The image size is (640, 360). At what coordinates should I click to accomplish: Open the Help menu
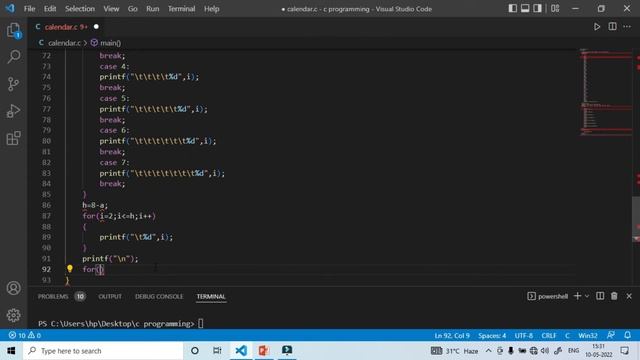tap(211, 9)
